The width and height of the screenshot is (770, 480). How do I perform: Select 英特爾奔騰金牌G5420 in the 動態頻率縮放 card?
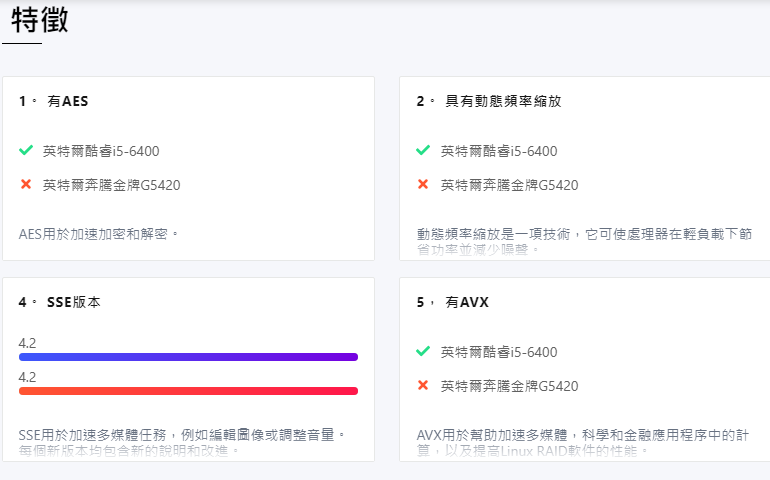509,185
